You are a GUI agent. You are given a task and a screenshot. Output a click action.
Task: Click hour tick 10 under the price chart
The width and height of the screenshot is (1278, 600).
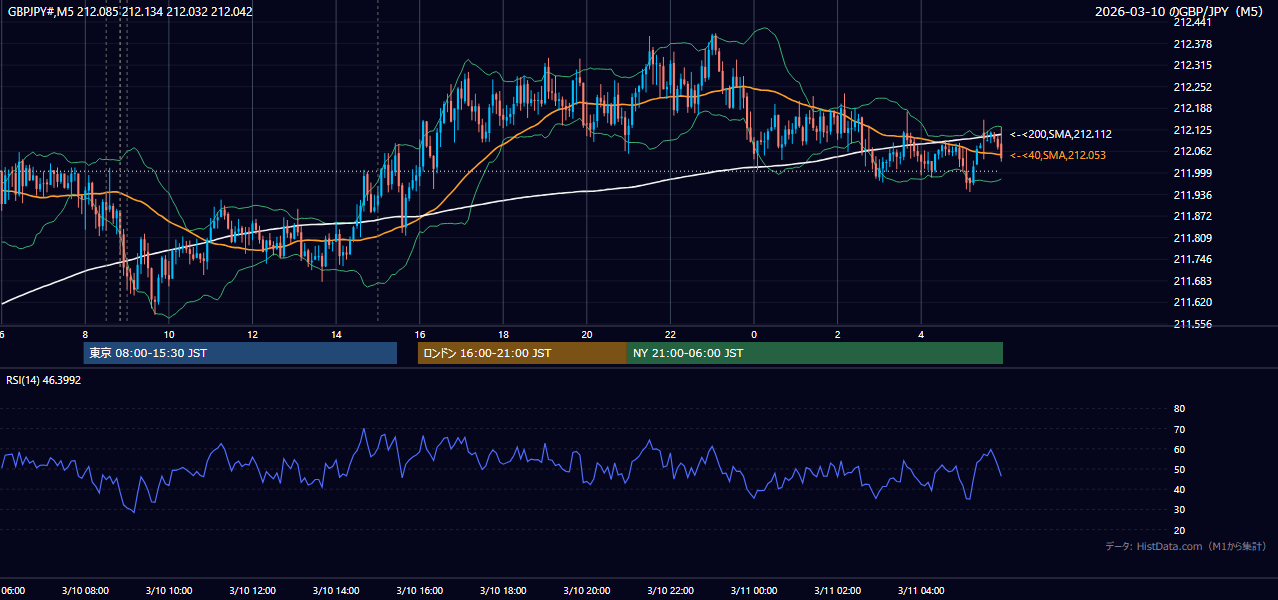(x=169, y=334)
